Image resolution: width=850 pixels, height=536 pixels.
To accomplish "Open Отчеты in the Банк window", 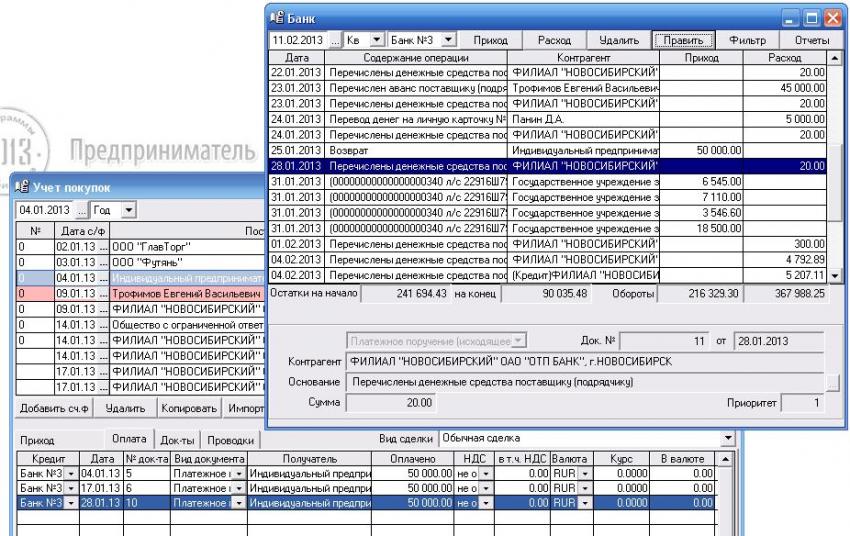I will 811,40.
